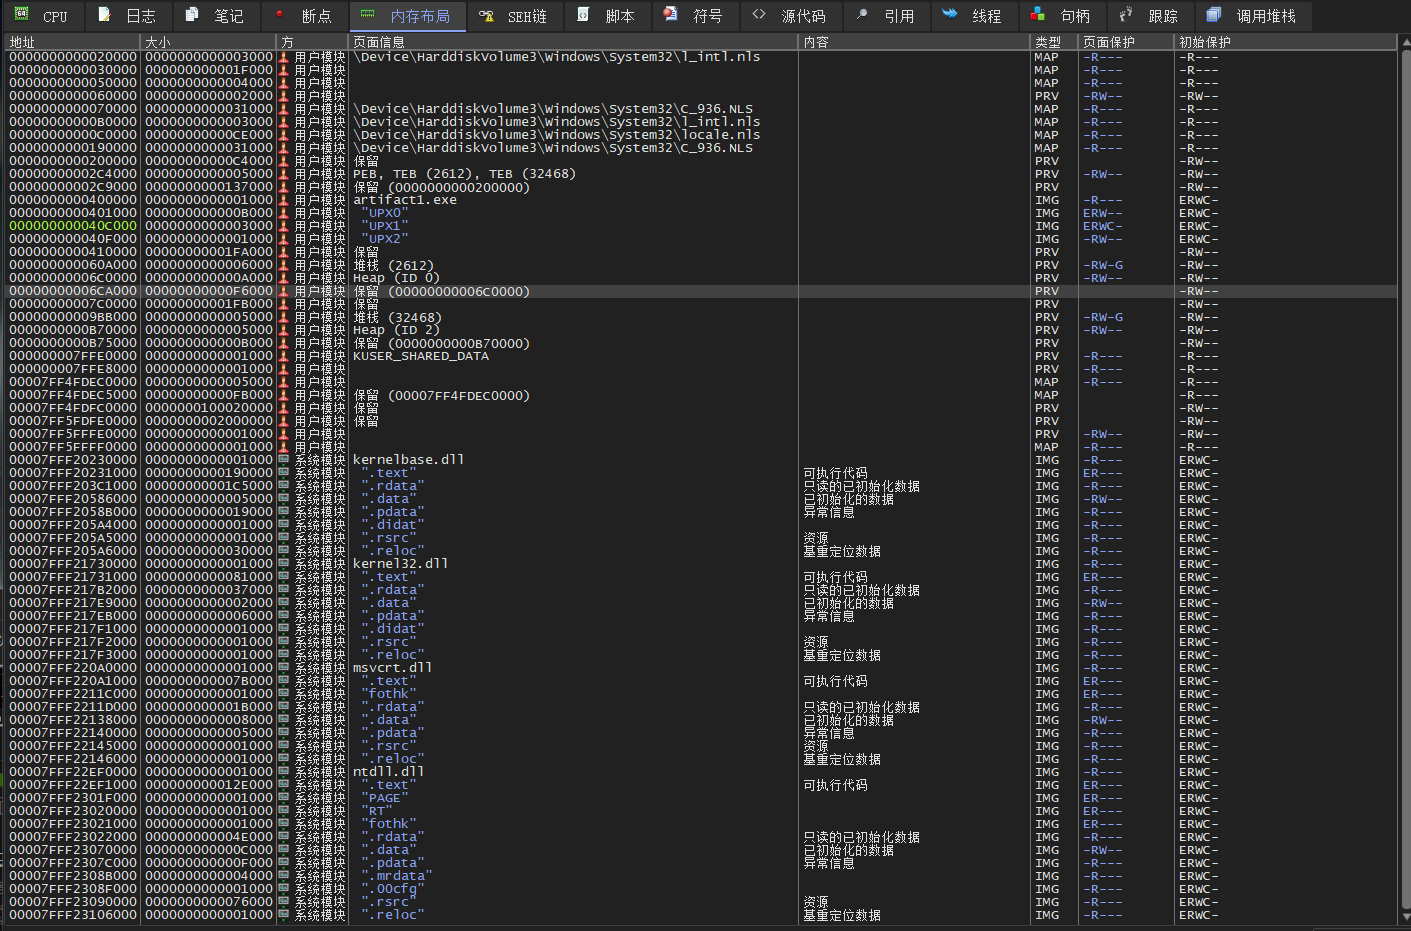Click the 脚本 script icon
This screenshot has height=931, width=1411.
pos(584,15)
